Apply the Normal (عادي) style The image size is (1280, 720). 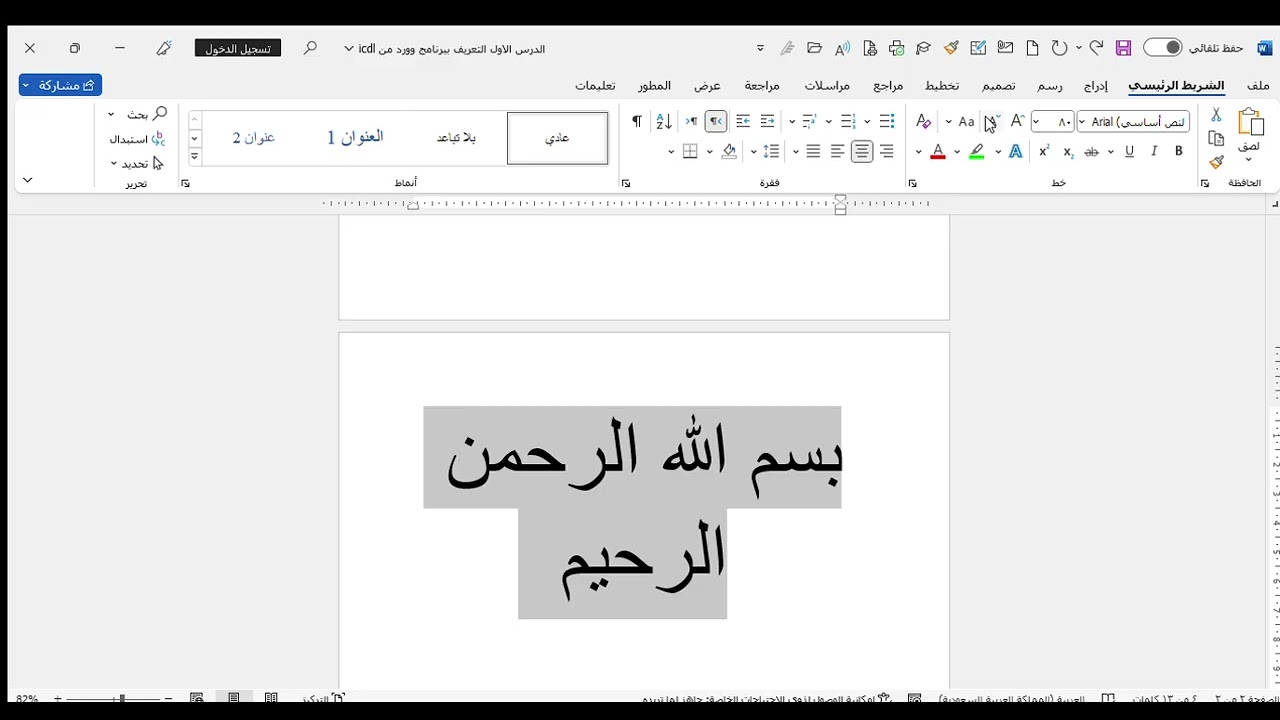[x=557, y=138]
